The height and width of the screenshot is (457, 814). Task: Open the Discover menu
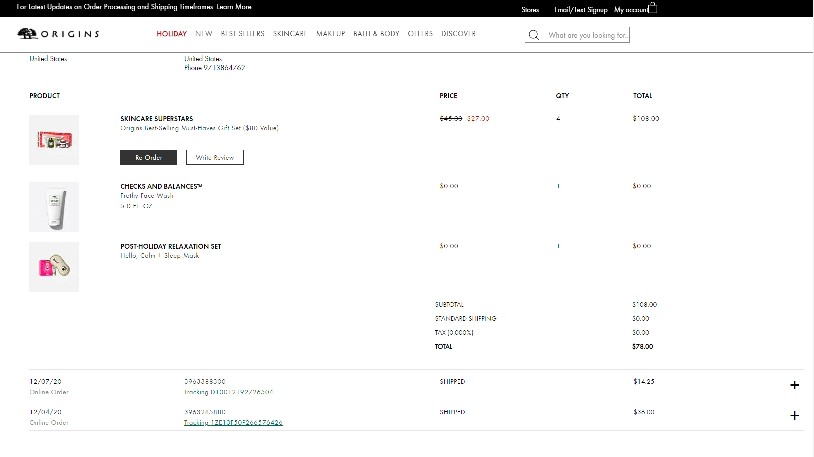[458, 34]
